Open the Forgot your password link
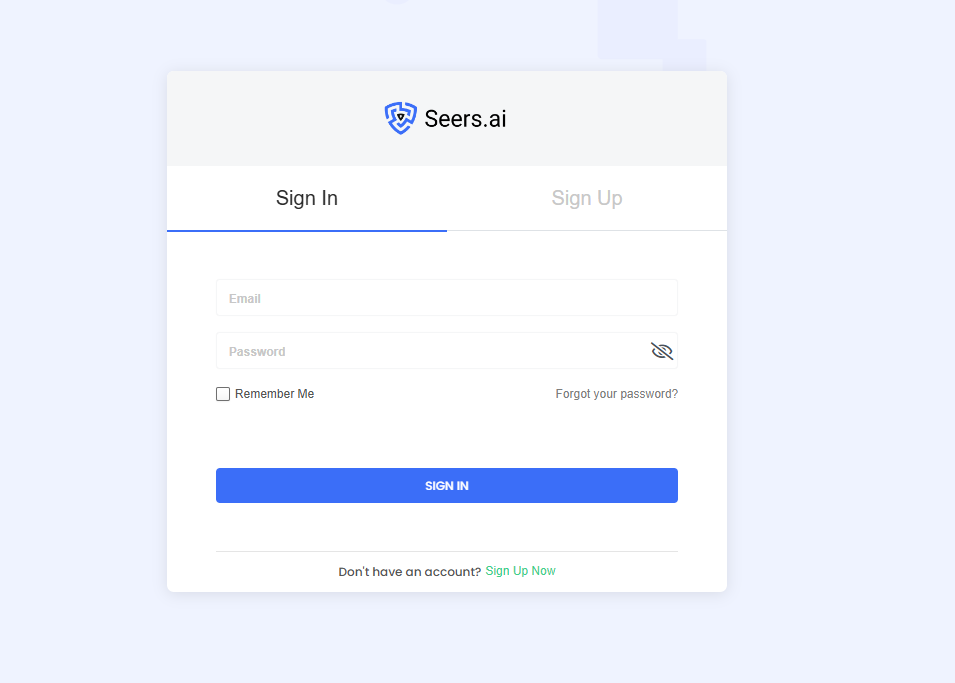Viewport: 955px width, 683px height. 616,394
